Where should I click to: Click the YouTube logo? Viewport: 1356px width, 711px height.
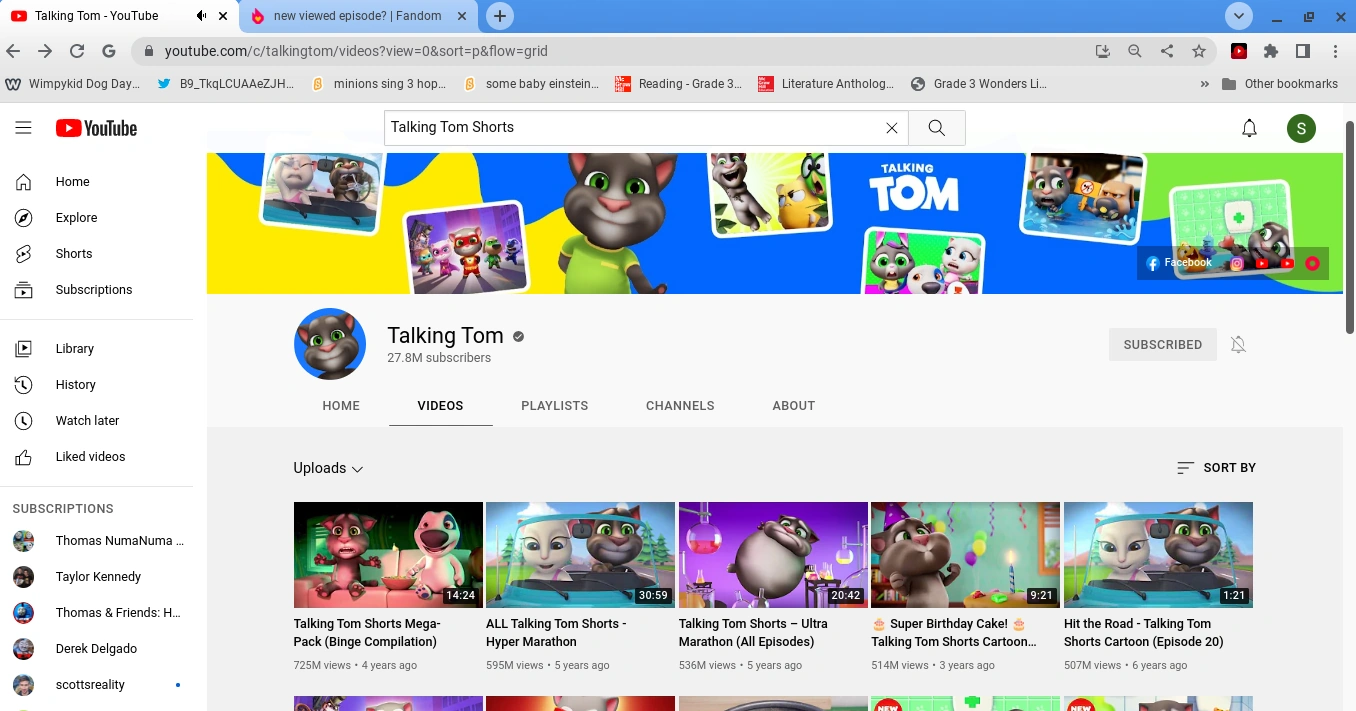click(x=96, y=128)
